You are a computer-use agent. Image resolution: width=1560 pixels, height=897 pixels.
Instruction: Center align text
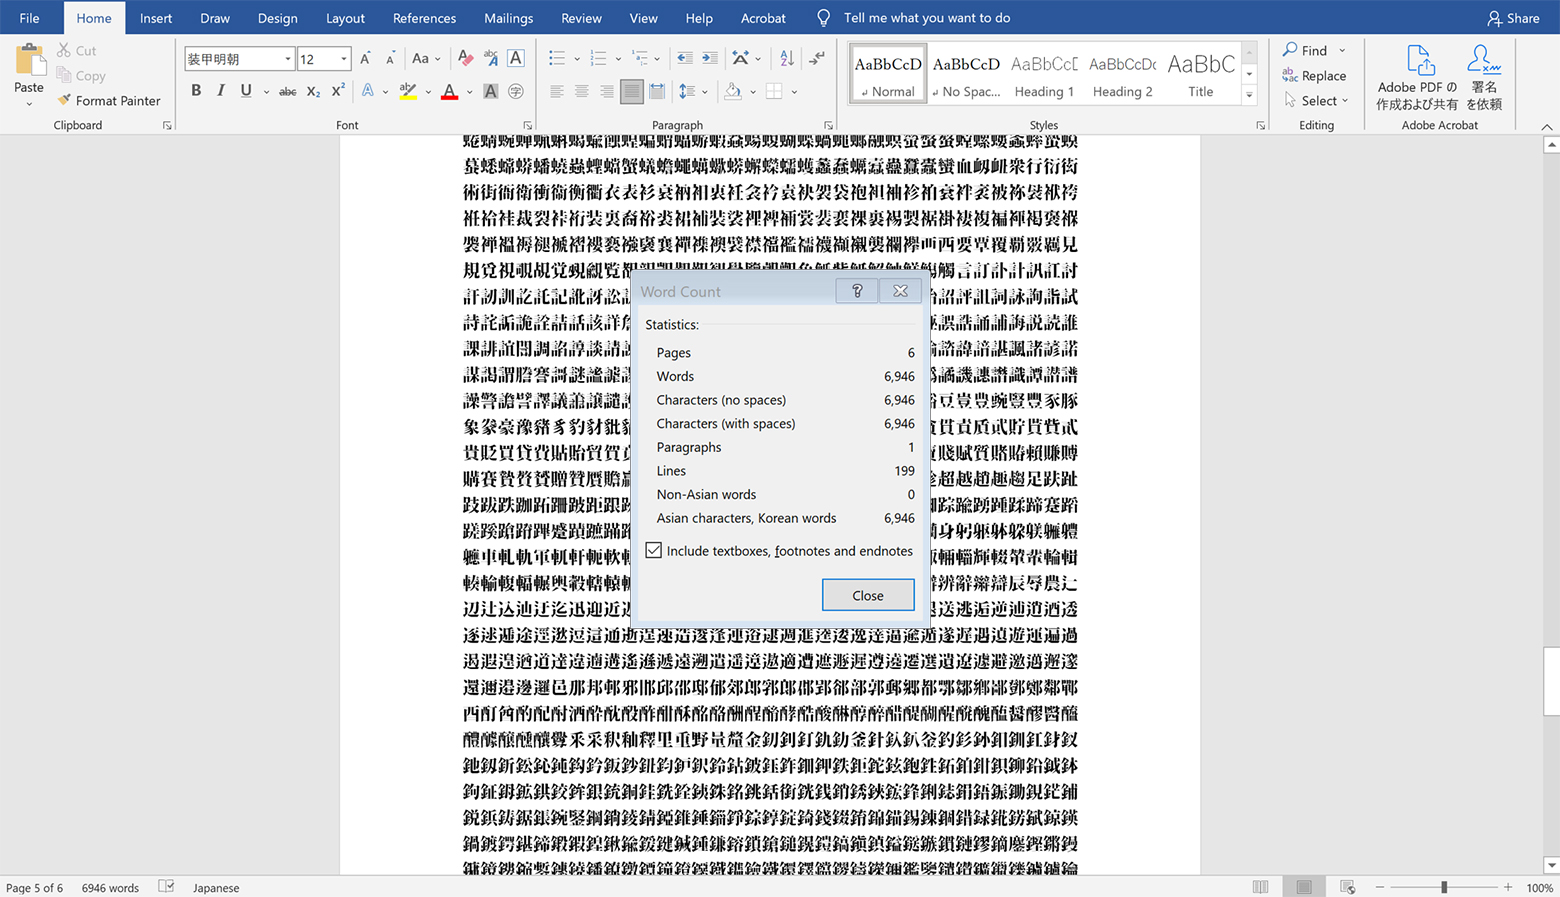[581, 91]
